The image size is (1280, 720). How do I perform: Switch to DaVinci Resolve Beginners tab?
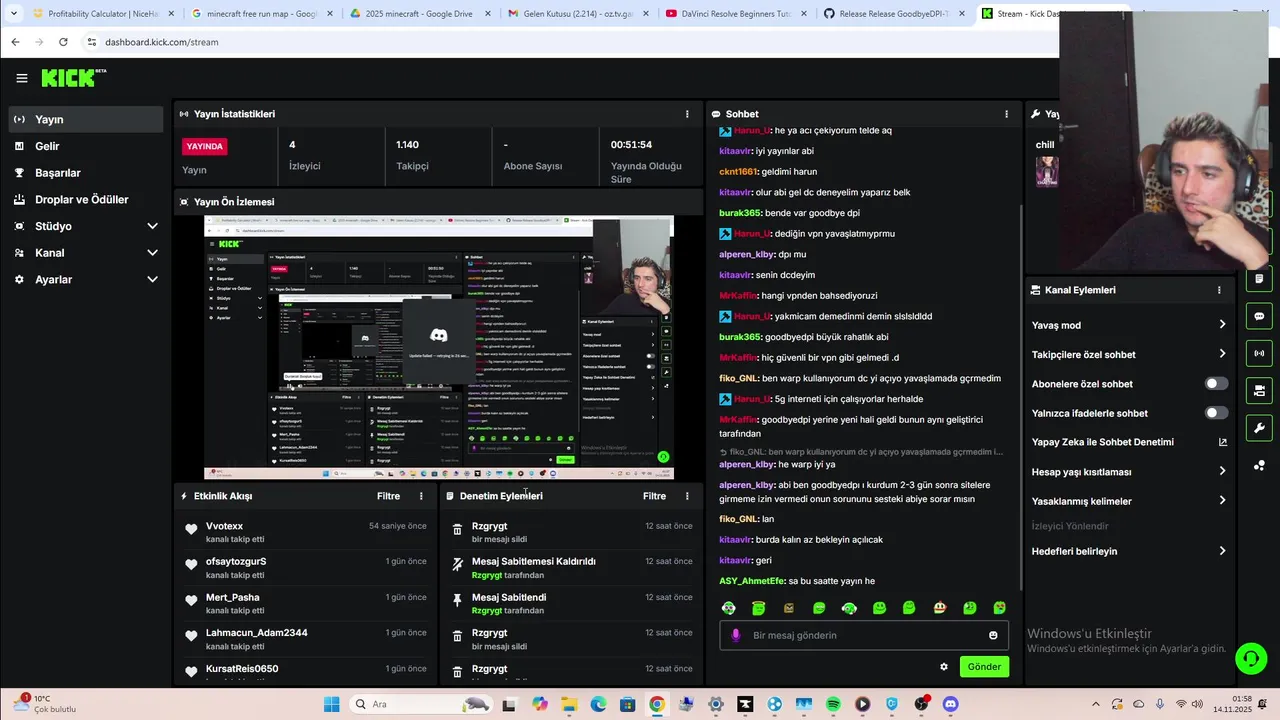(735, 14)
